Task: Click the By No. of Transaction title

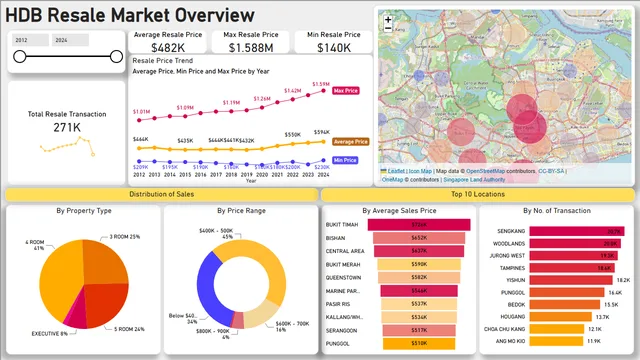Action: click(557, 211)
